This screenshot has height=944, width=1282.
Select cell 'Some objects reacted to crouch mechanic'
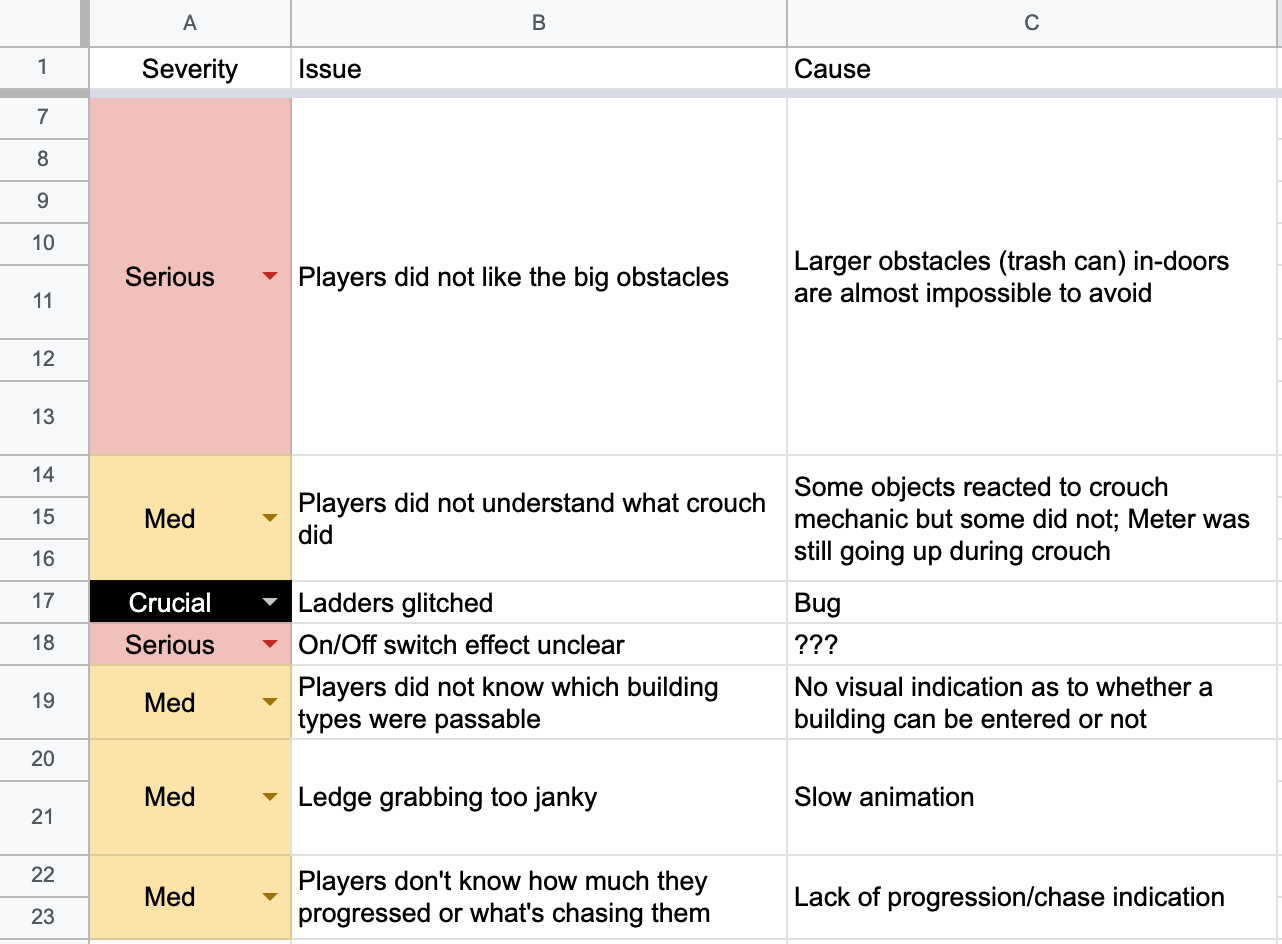(x=1034, y=518)
